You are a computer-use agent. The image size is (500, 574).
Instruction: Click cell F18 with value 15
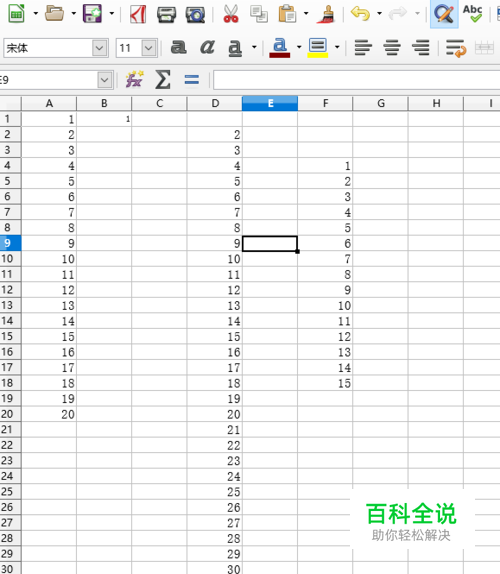coord(325,383)
